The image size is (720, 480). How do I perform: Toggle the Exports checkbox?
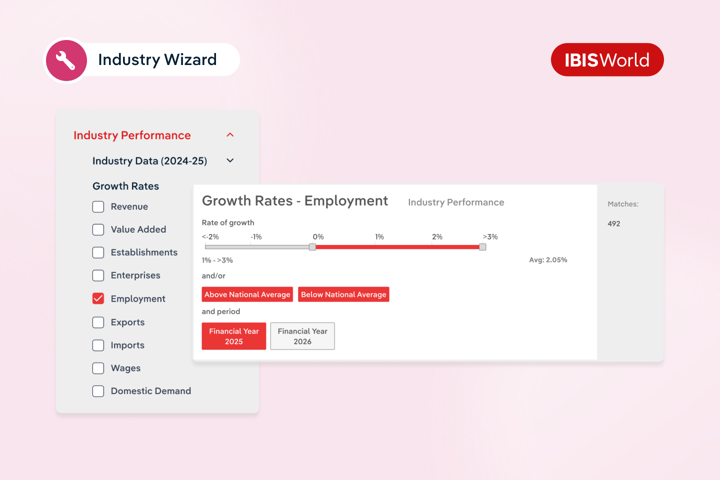[x=98, y=323]
